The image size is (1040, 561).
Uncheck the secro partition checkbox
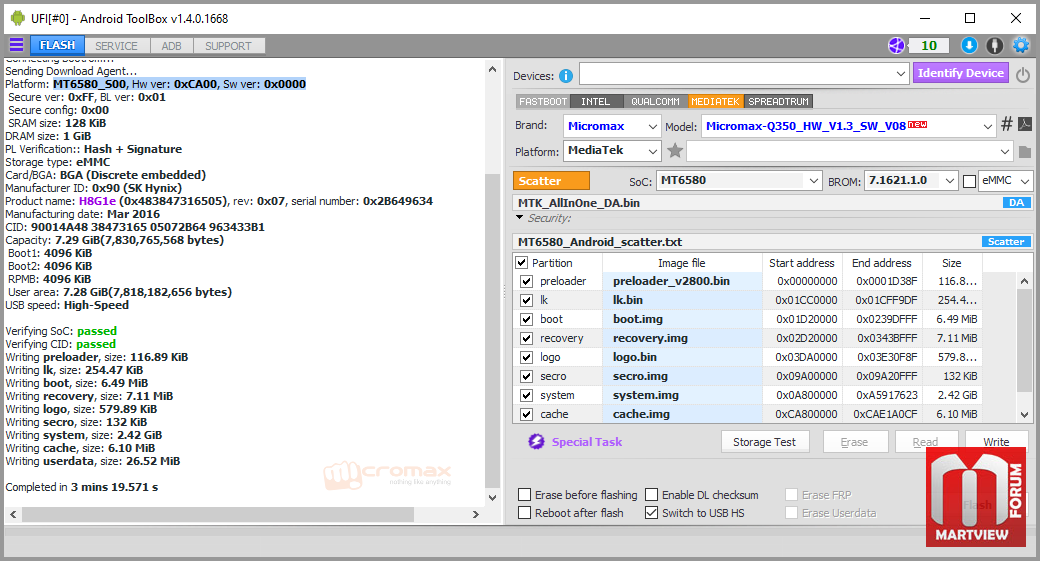527,376
